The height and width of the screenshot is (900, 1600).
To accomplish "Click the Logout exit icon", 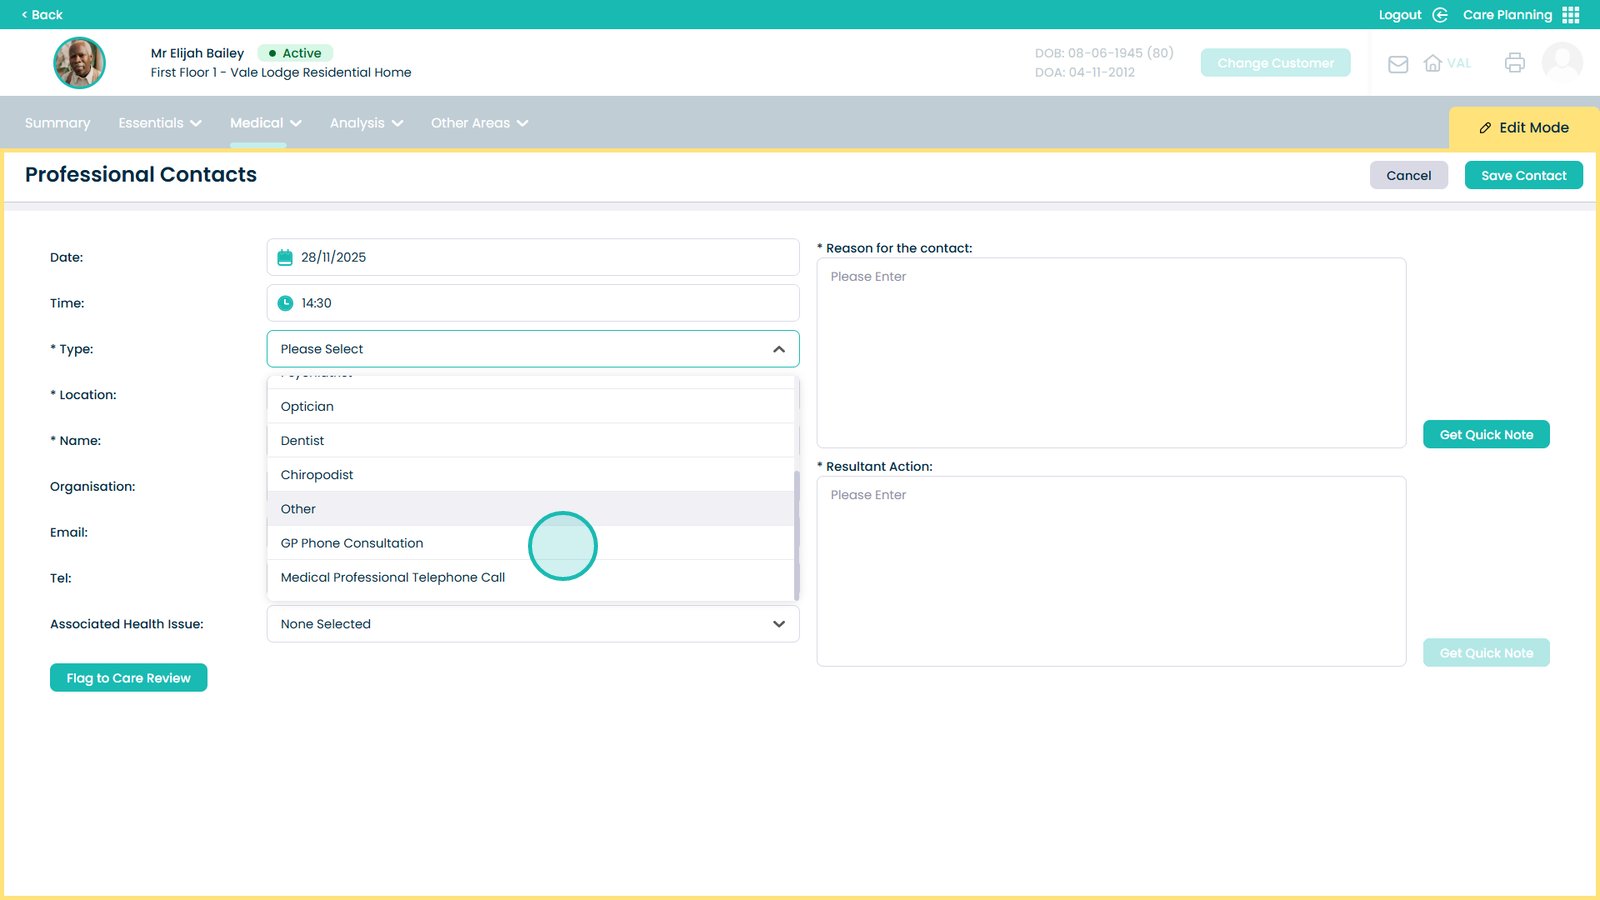I will (x=1440, y=15).
